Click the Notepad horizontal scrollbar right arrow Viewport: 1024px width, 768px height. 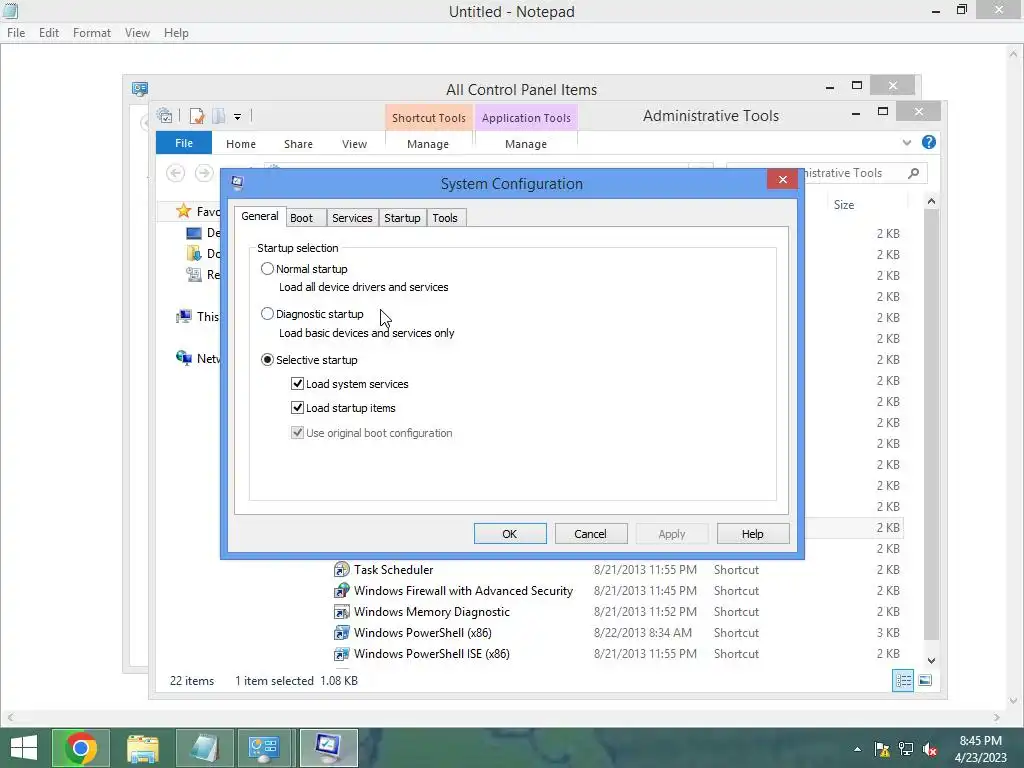click(996, 717)
